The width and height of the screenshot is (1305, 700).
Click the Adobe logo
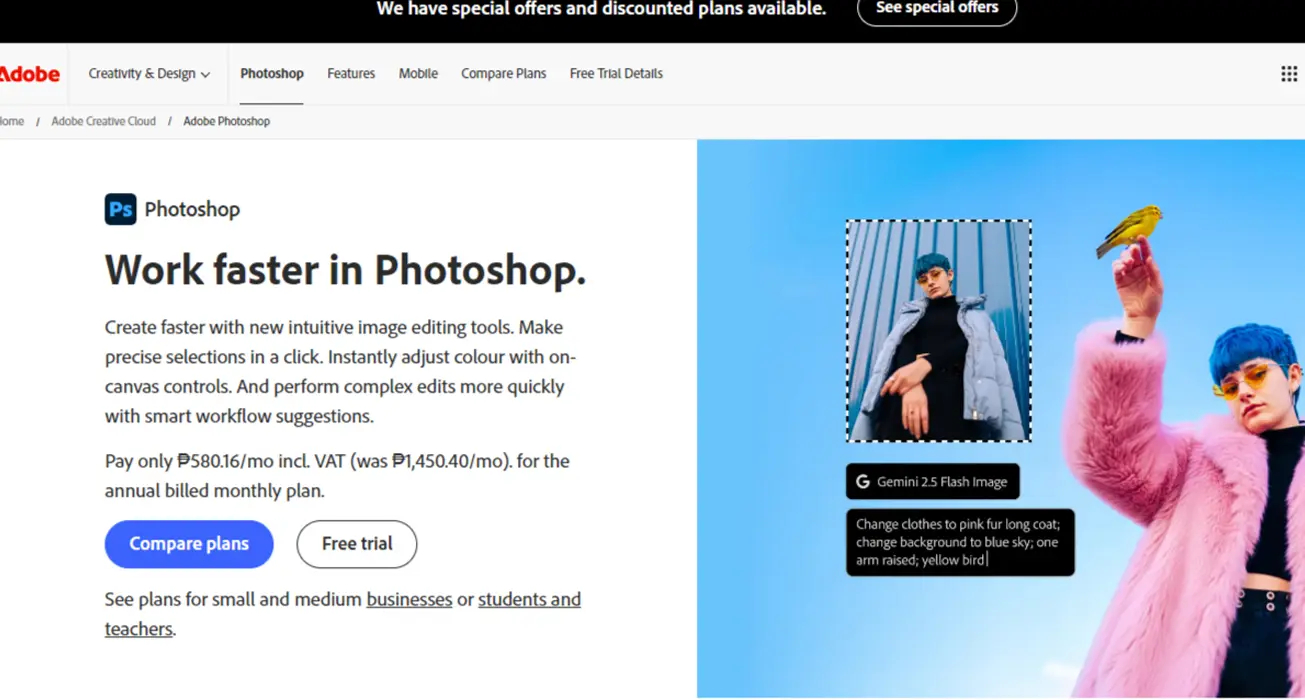pyautogui.click(x=31, y=73)
